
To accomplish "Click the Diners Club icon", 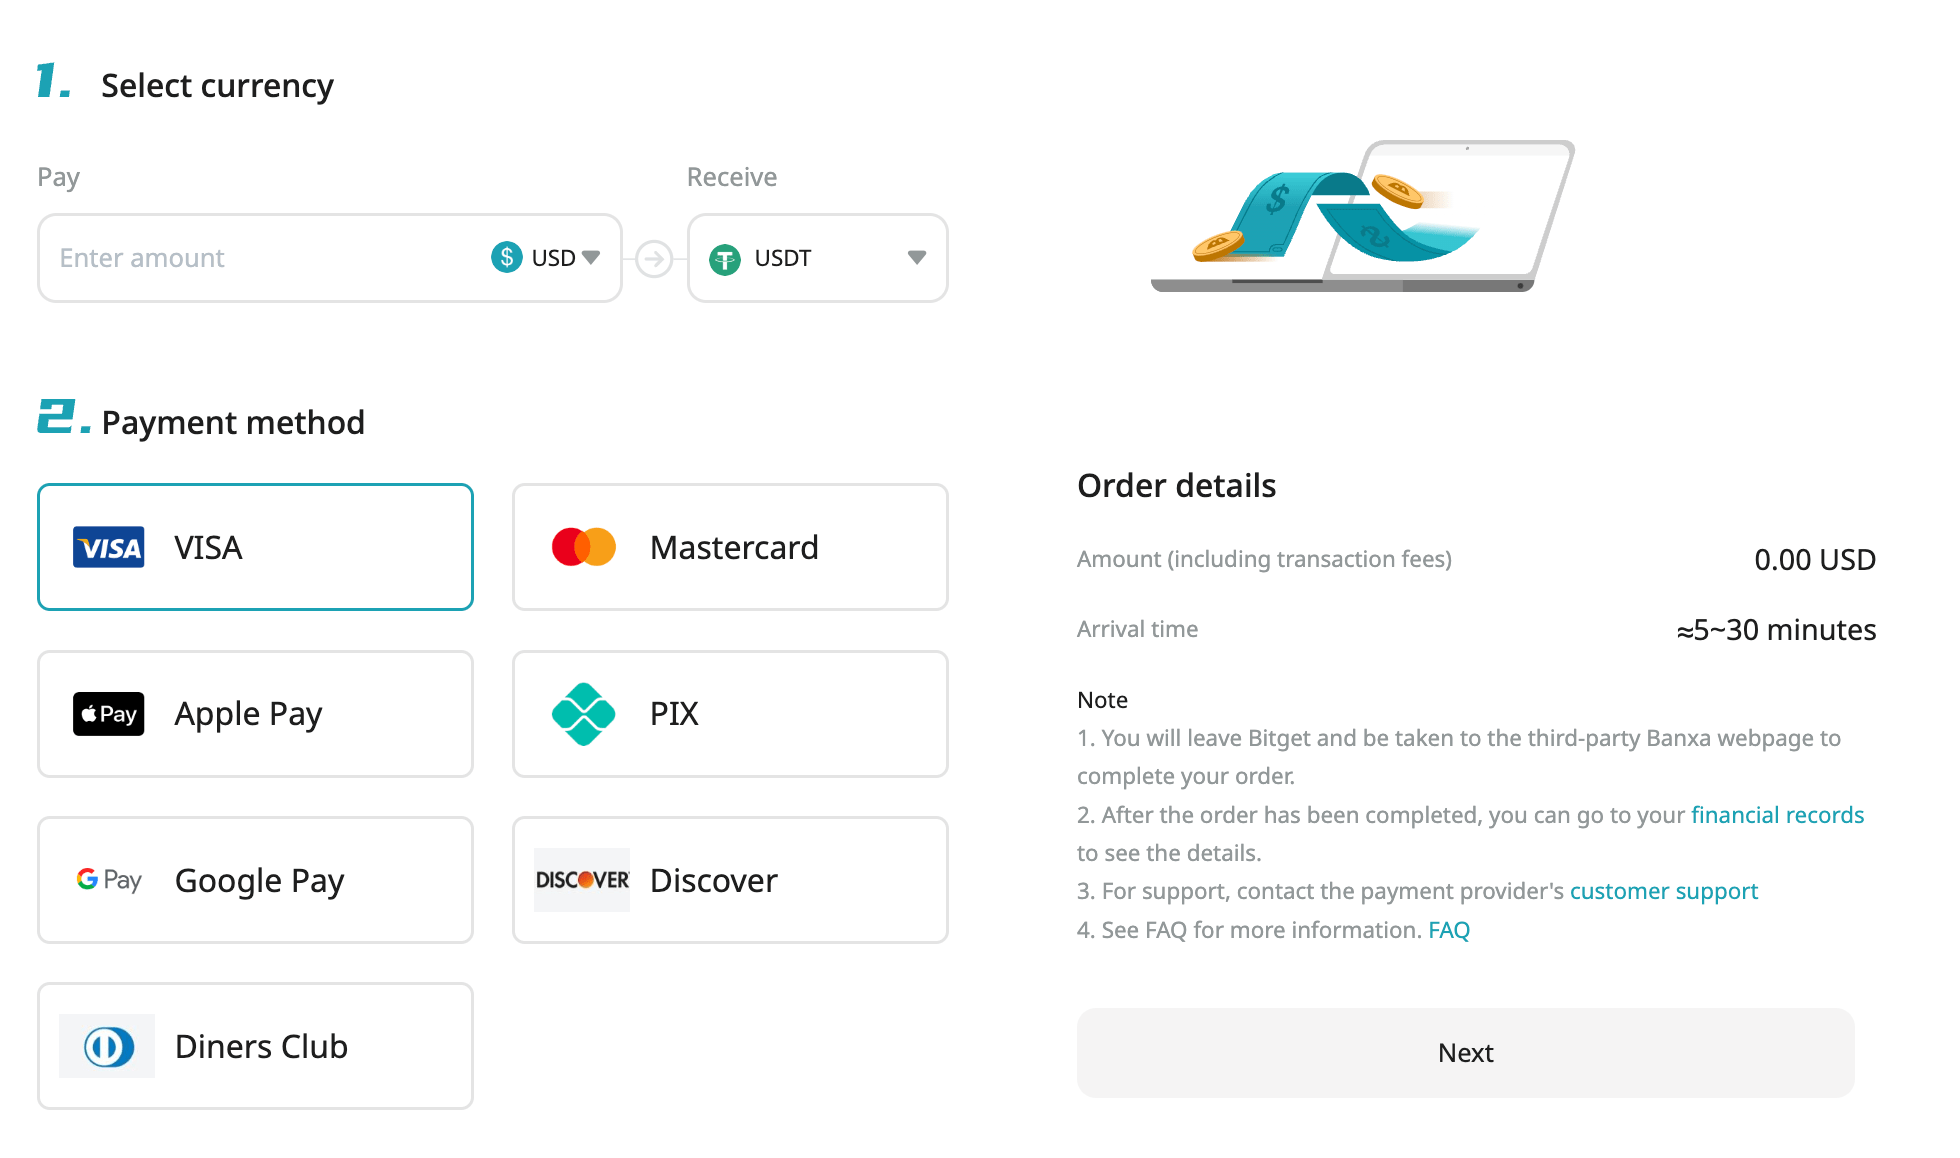I will click(x=110, y=1044).
